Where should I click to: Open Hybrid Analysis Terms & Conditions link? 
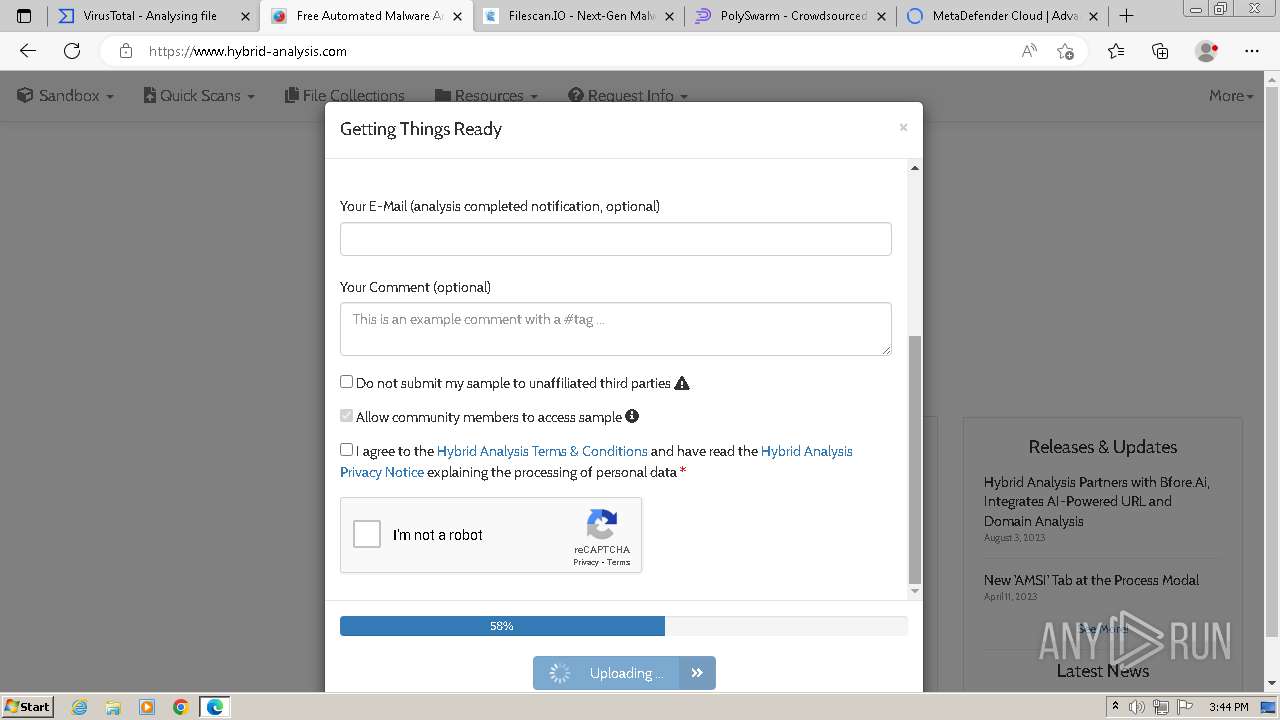pos(542,451)
